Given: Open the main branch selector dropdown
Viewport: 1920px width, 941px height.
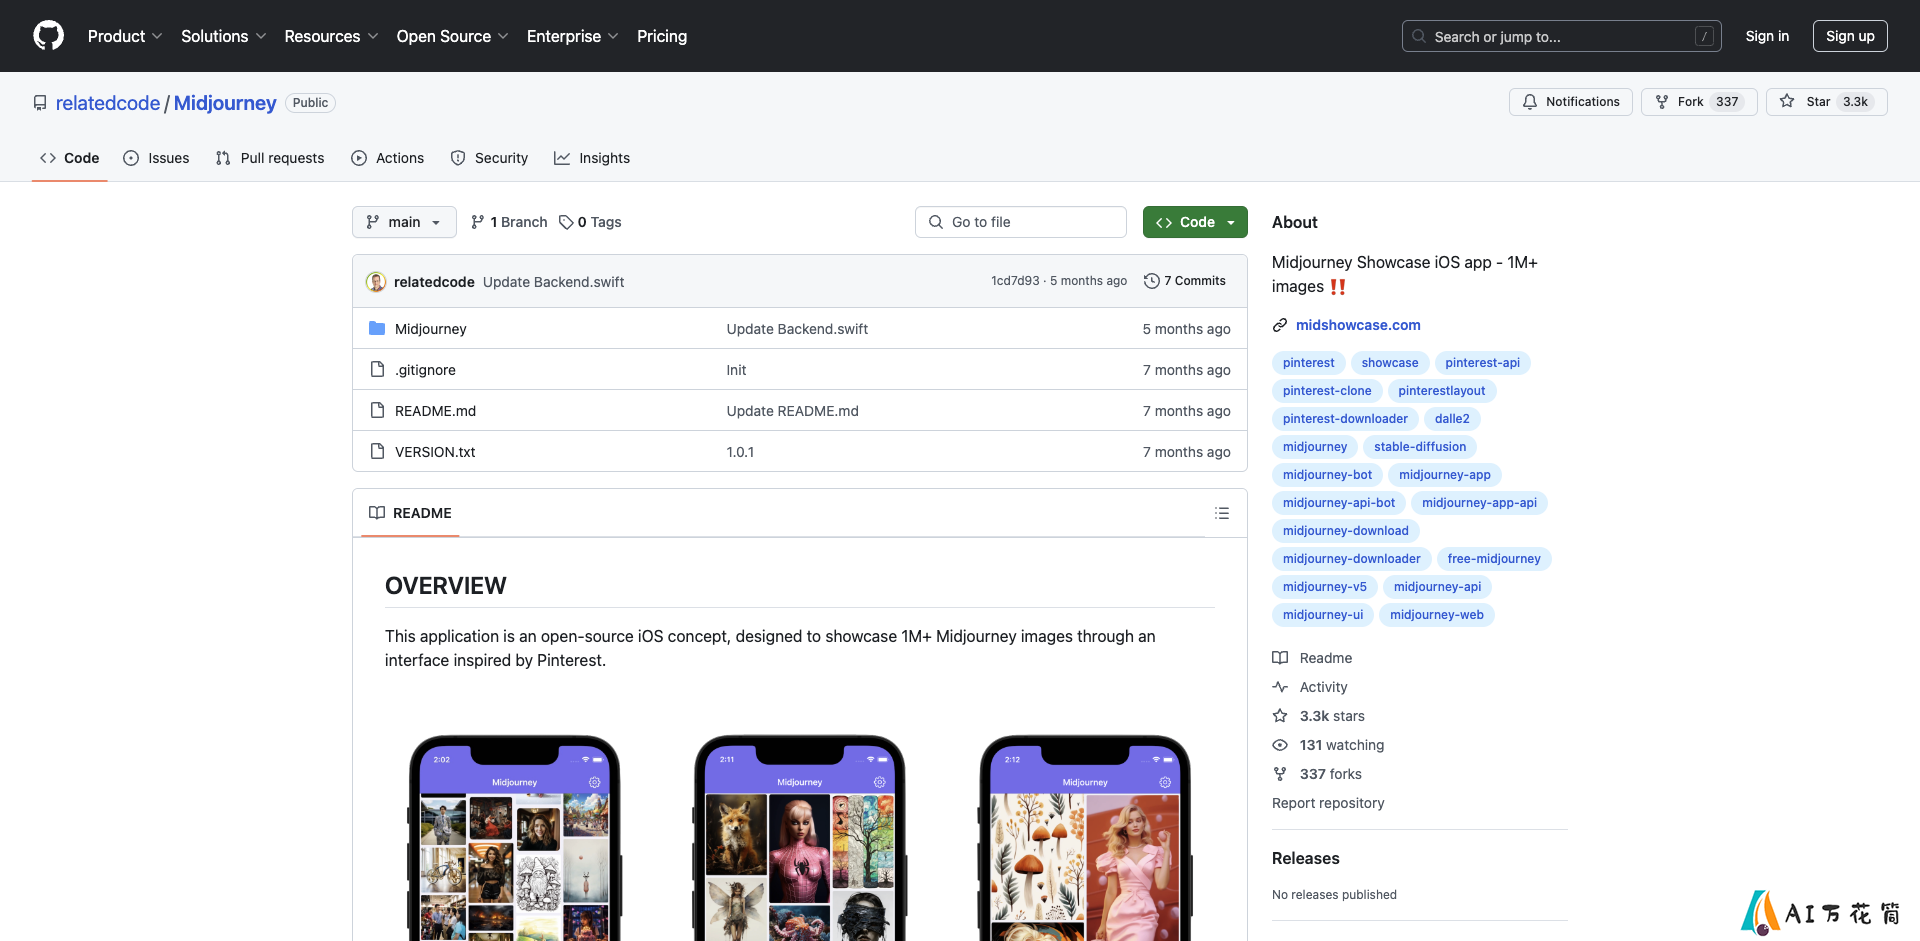Looking at the screenshot, I should click(x=404, y=222).
